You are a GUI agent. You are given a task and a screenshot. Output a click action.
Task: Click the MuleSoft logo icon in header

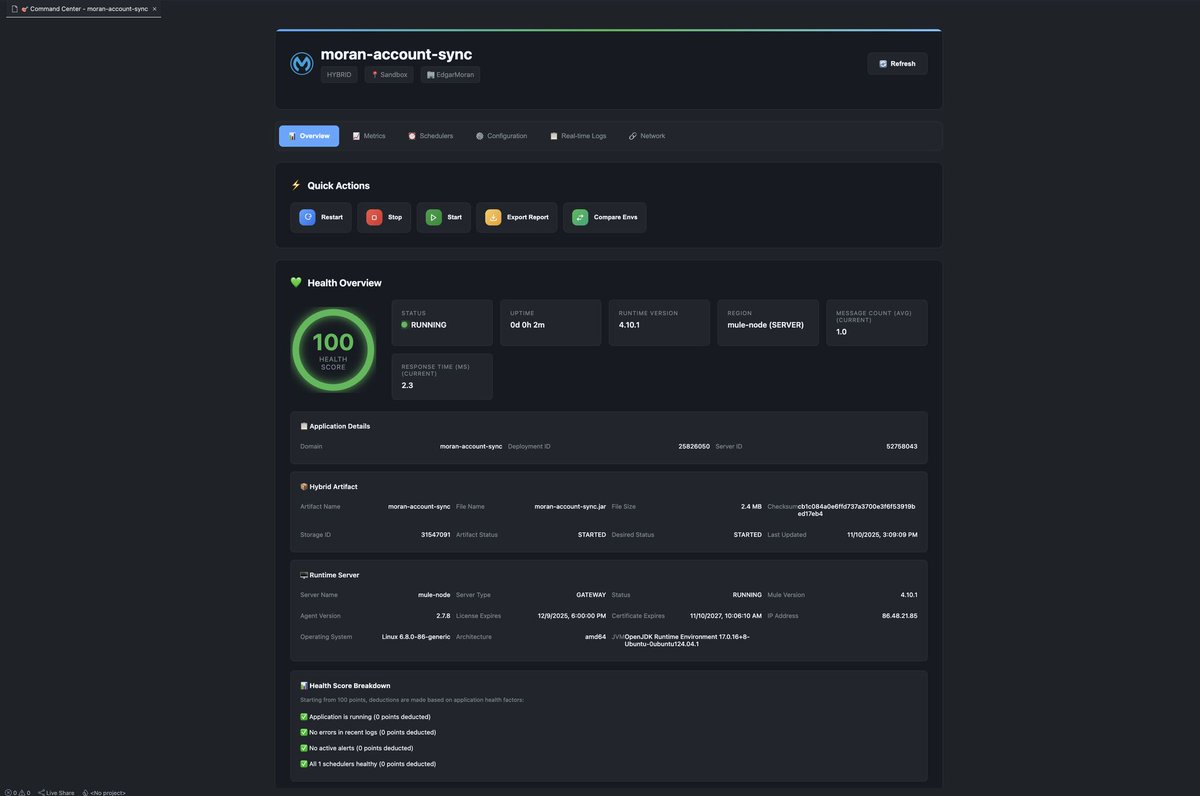pos(301,64)
